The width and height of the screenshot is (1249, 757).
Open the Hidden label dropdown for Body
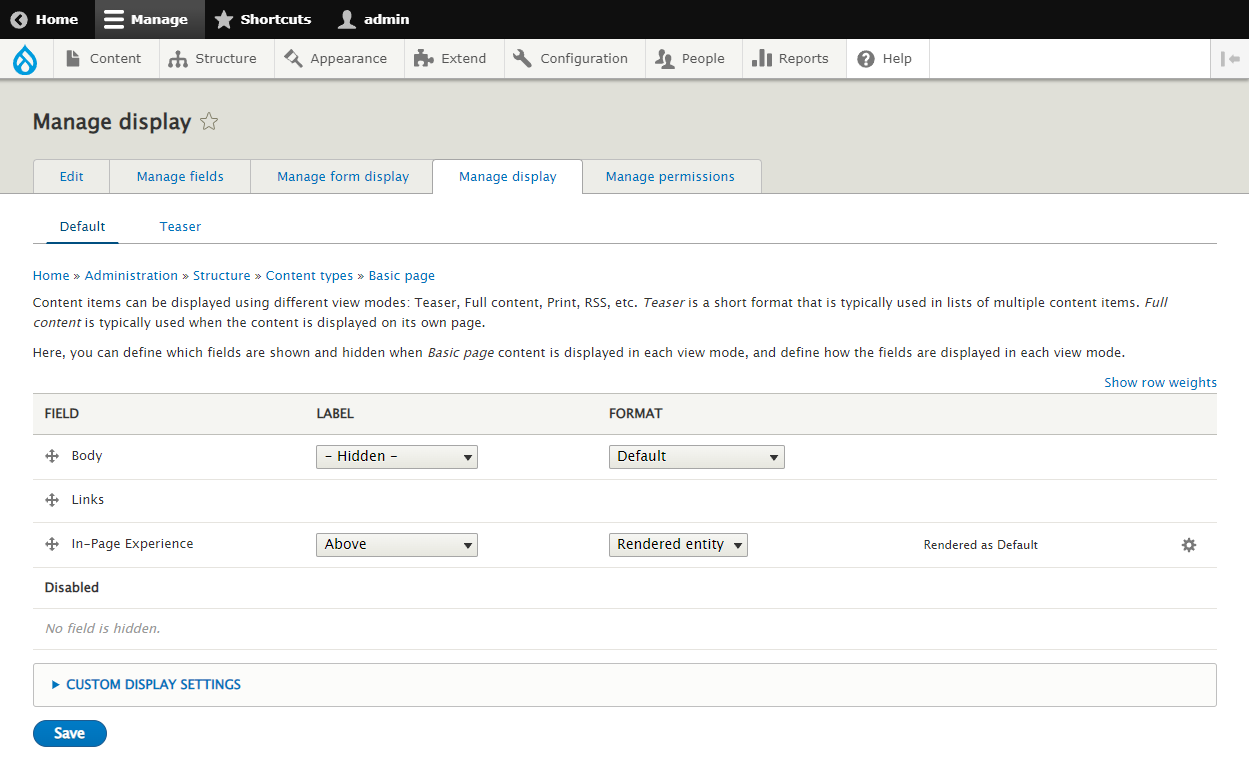[396, 456]
